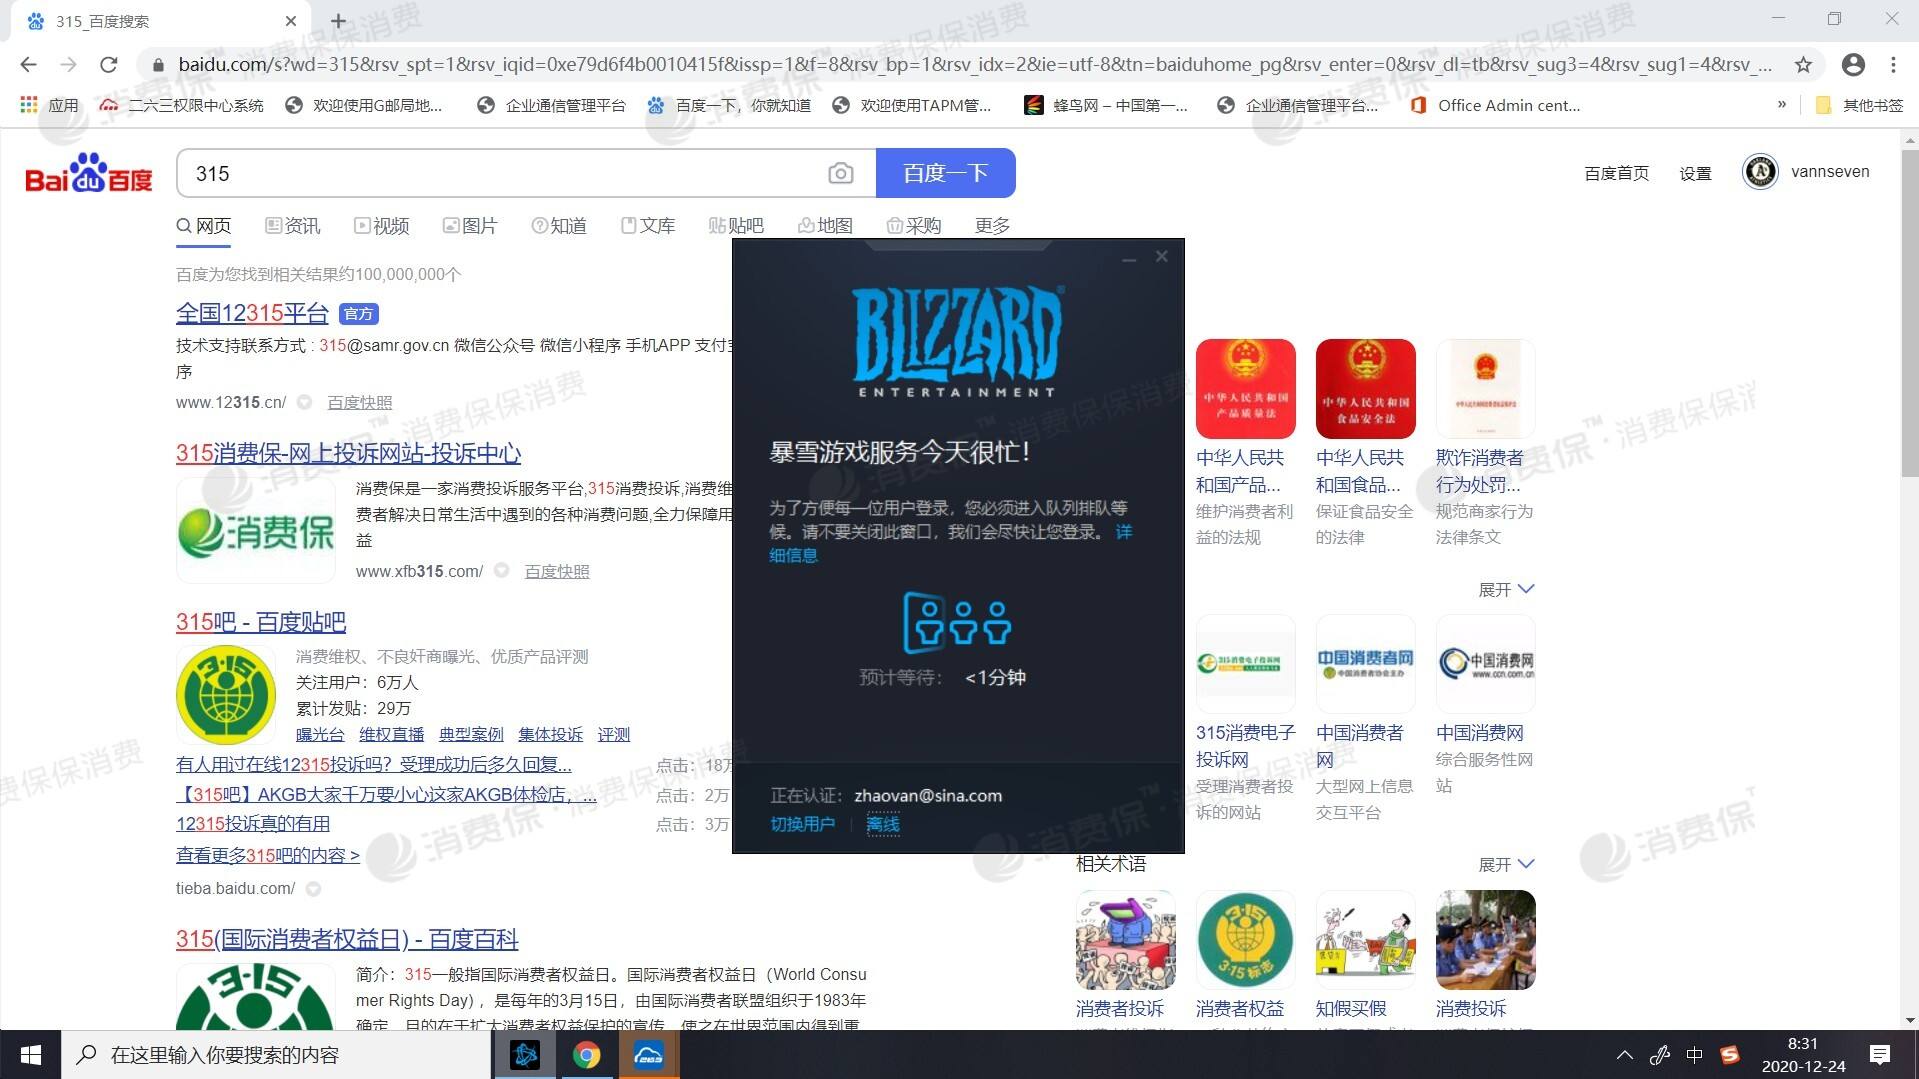Switch to the 图片 search tab
Viewport: 1919px width, 1079px height.
point(470,226)
